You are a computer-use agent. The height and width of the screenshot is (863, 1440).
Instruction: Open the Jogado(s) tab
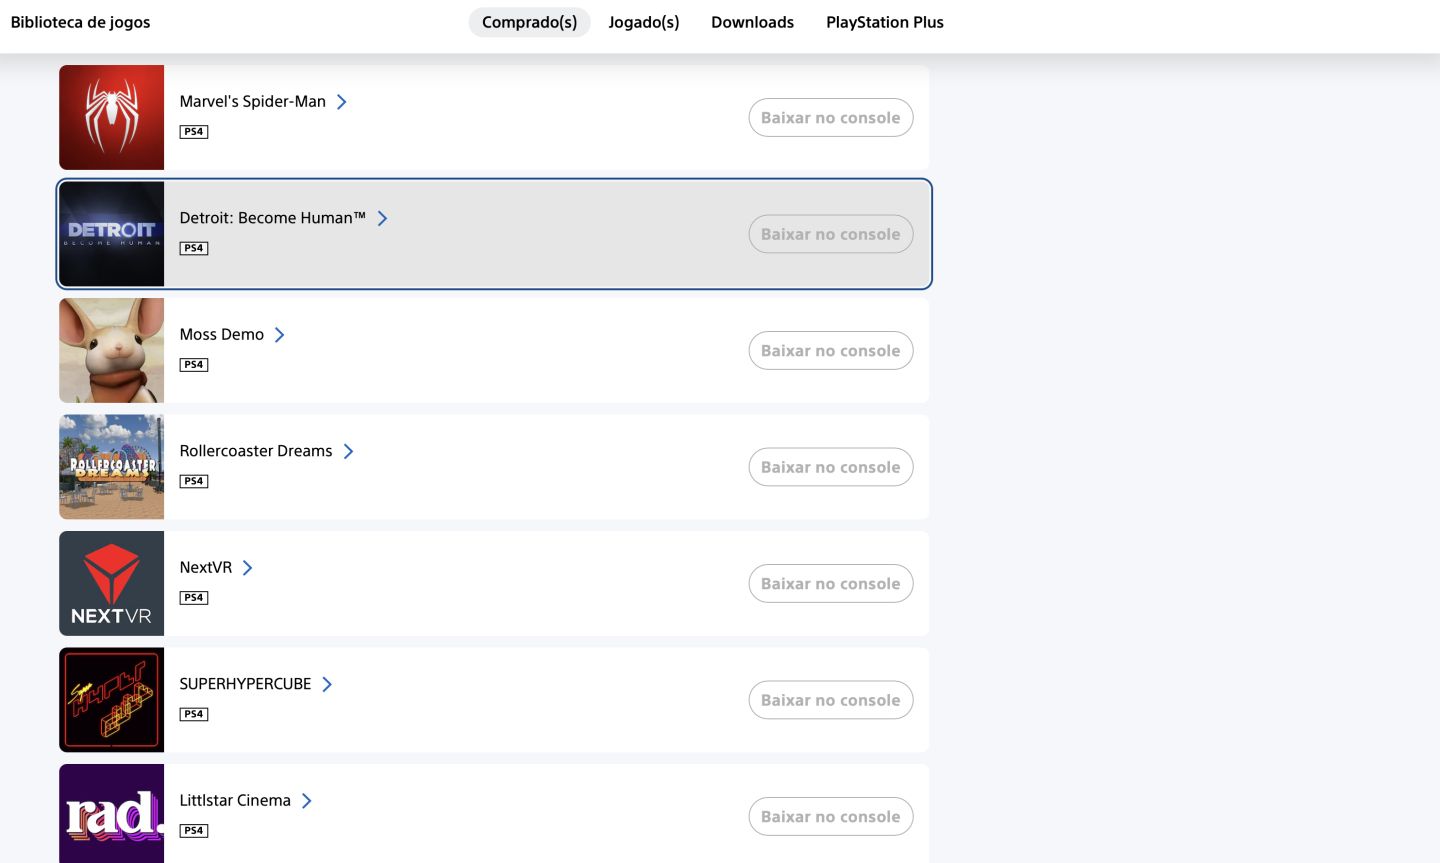pyautogui.click(x=644, y=22)
